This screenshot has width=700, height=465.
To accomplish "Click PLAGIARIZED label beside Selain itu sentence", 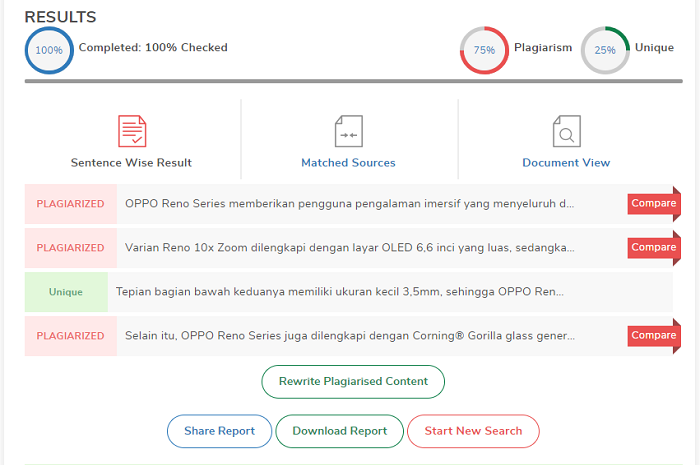I will 71,336.
